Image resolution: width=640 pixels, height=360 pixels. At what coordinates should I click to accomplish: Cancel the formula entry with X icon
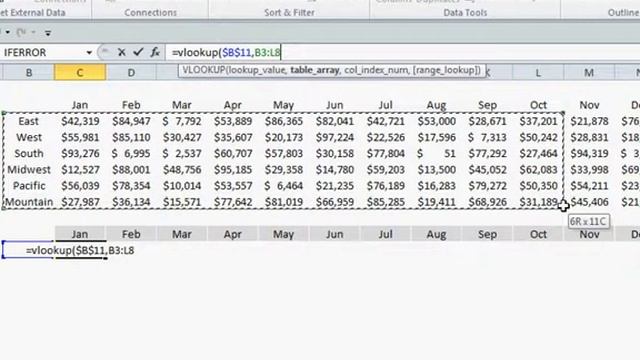pyautogui.click(x=121, y=52)
